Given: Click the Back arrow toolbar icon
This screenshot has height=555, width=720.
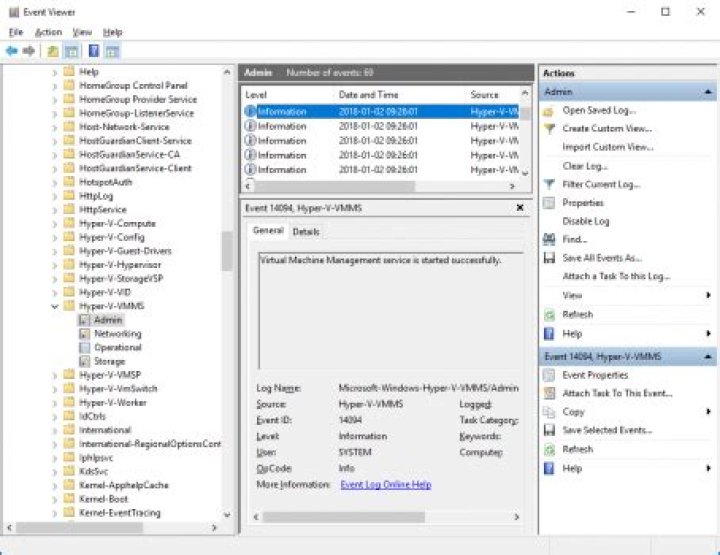Looking at the screenshot, I should (x=11, y=51).
